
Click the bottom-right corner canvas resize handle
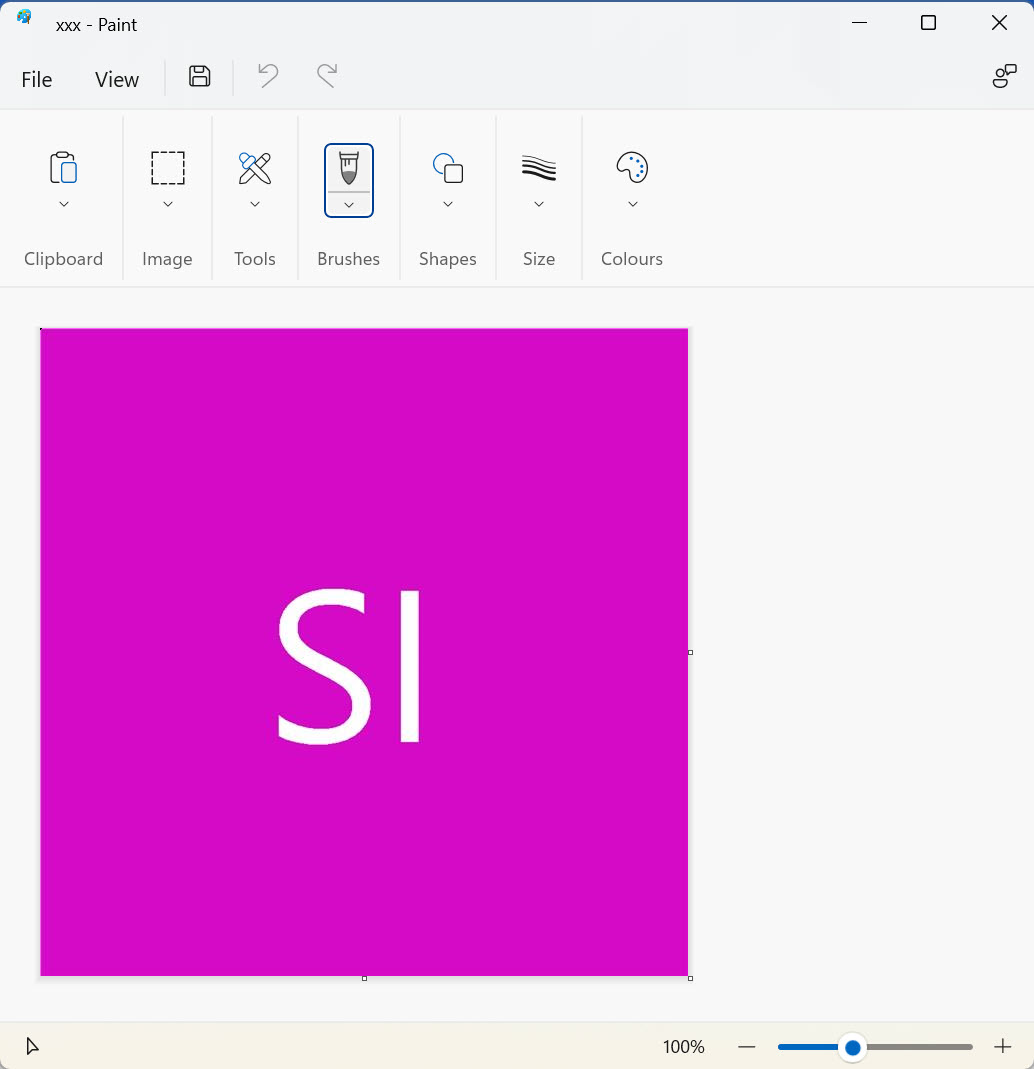coord(690,978)
